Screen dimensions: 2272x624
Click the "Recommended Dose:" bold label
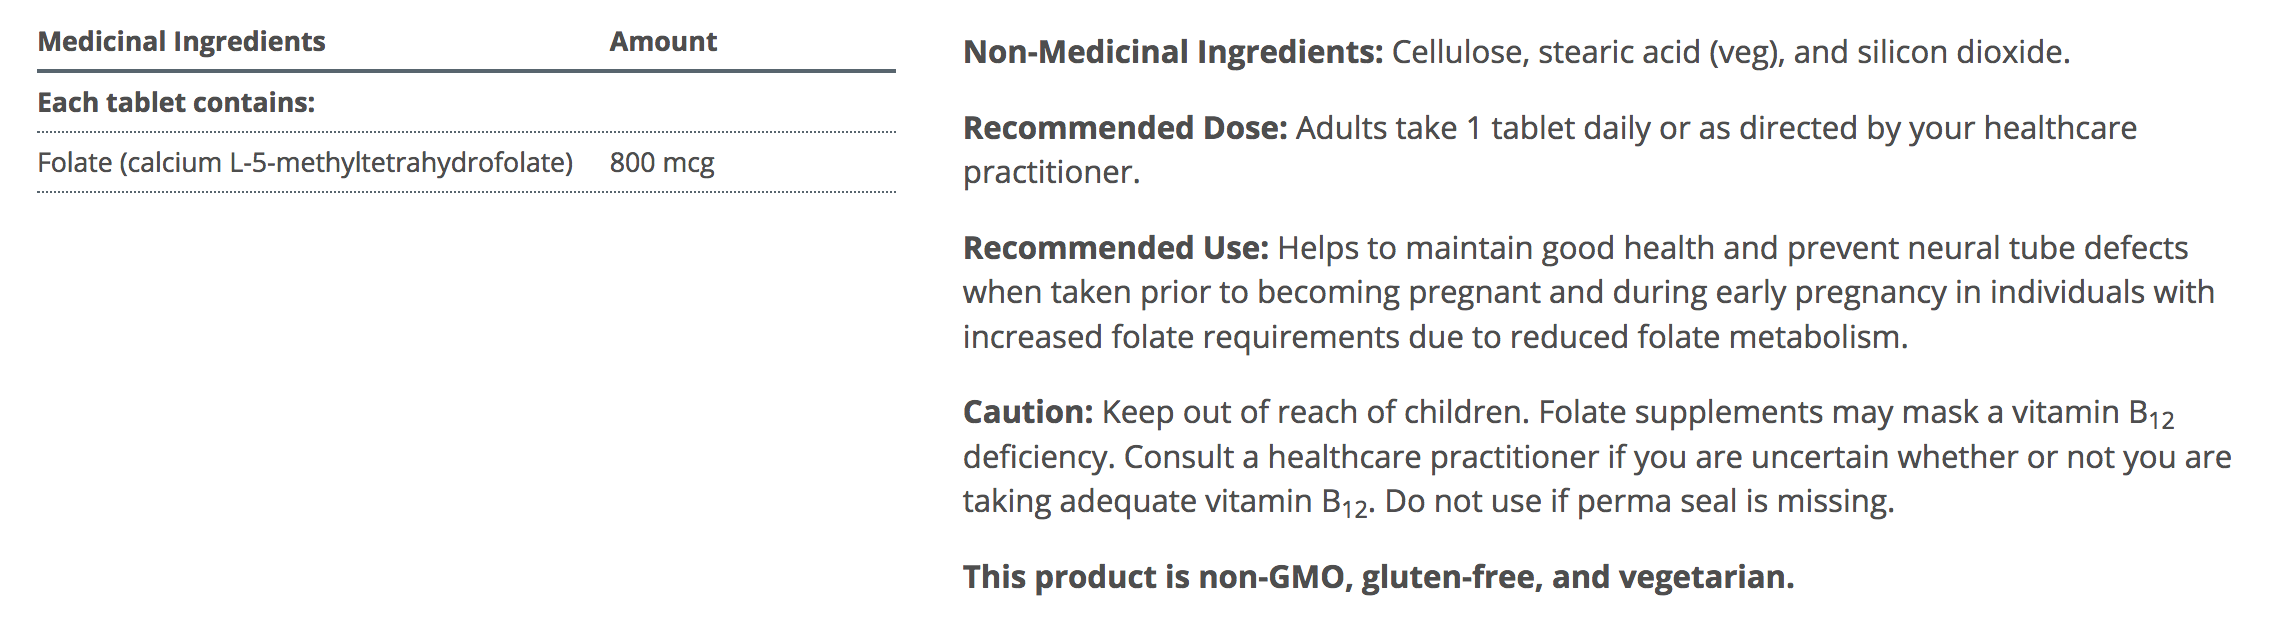tap(1125, 128)
